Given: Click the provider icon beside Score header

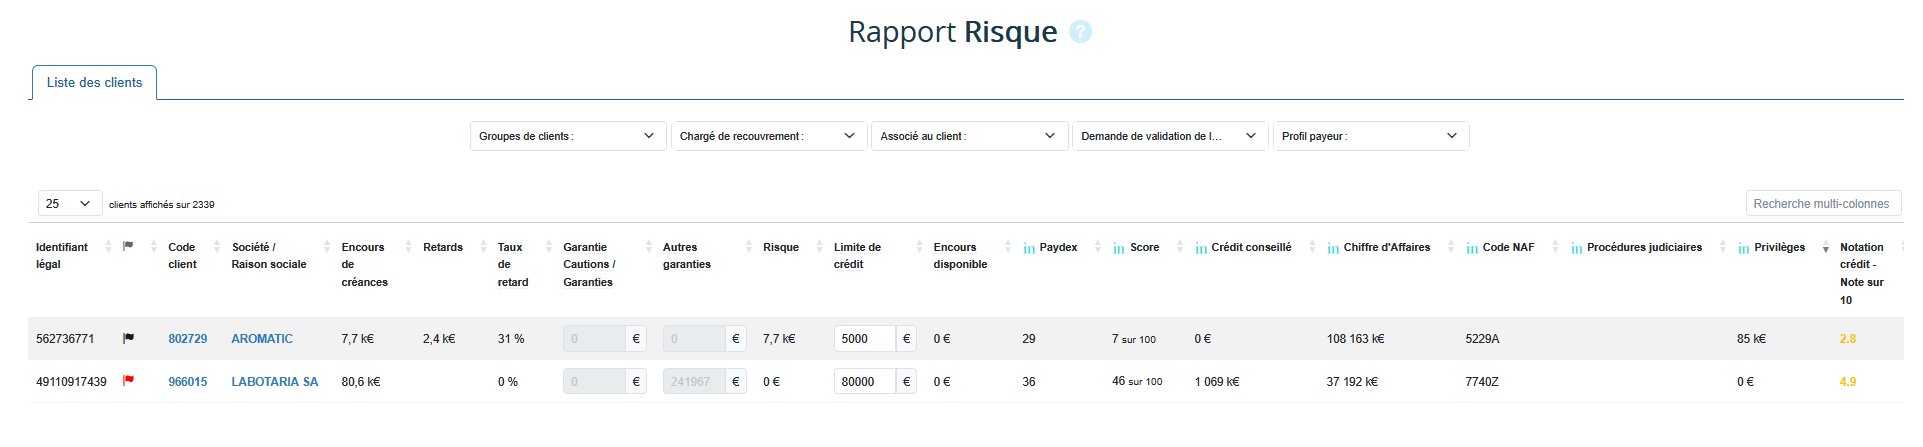Looking at the screenshot, I should pyautogui.click(x=1119, y=248).
